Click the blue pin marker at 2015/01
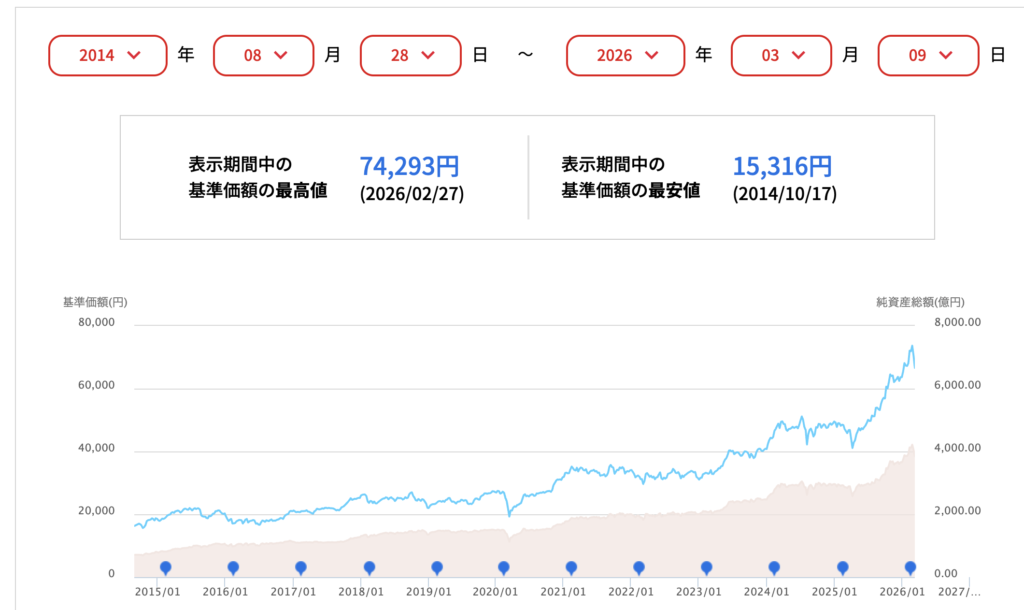The width and height of the screenshot is (1024, 610). coord(166,568)
